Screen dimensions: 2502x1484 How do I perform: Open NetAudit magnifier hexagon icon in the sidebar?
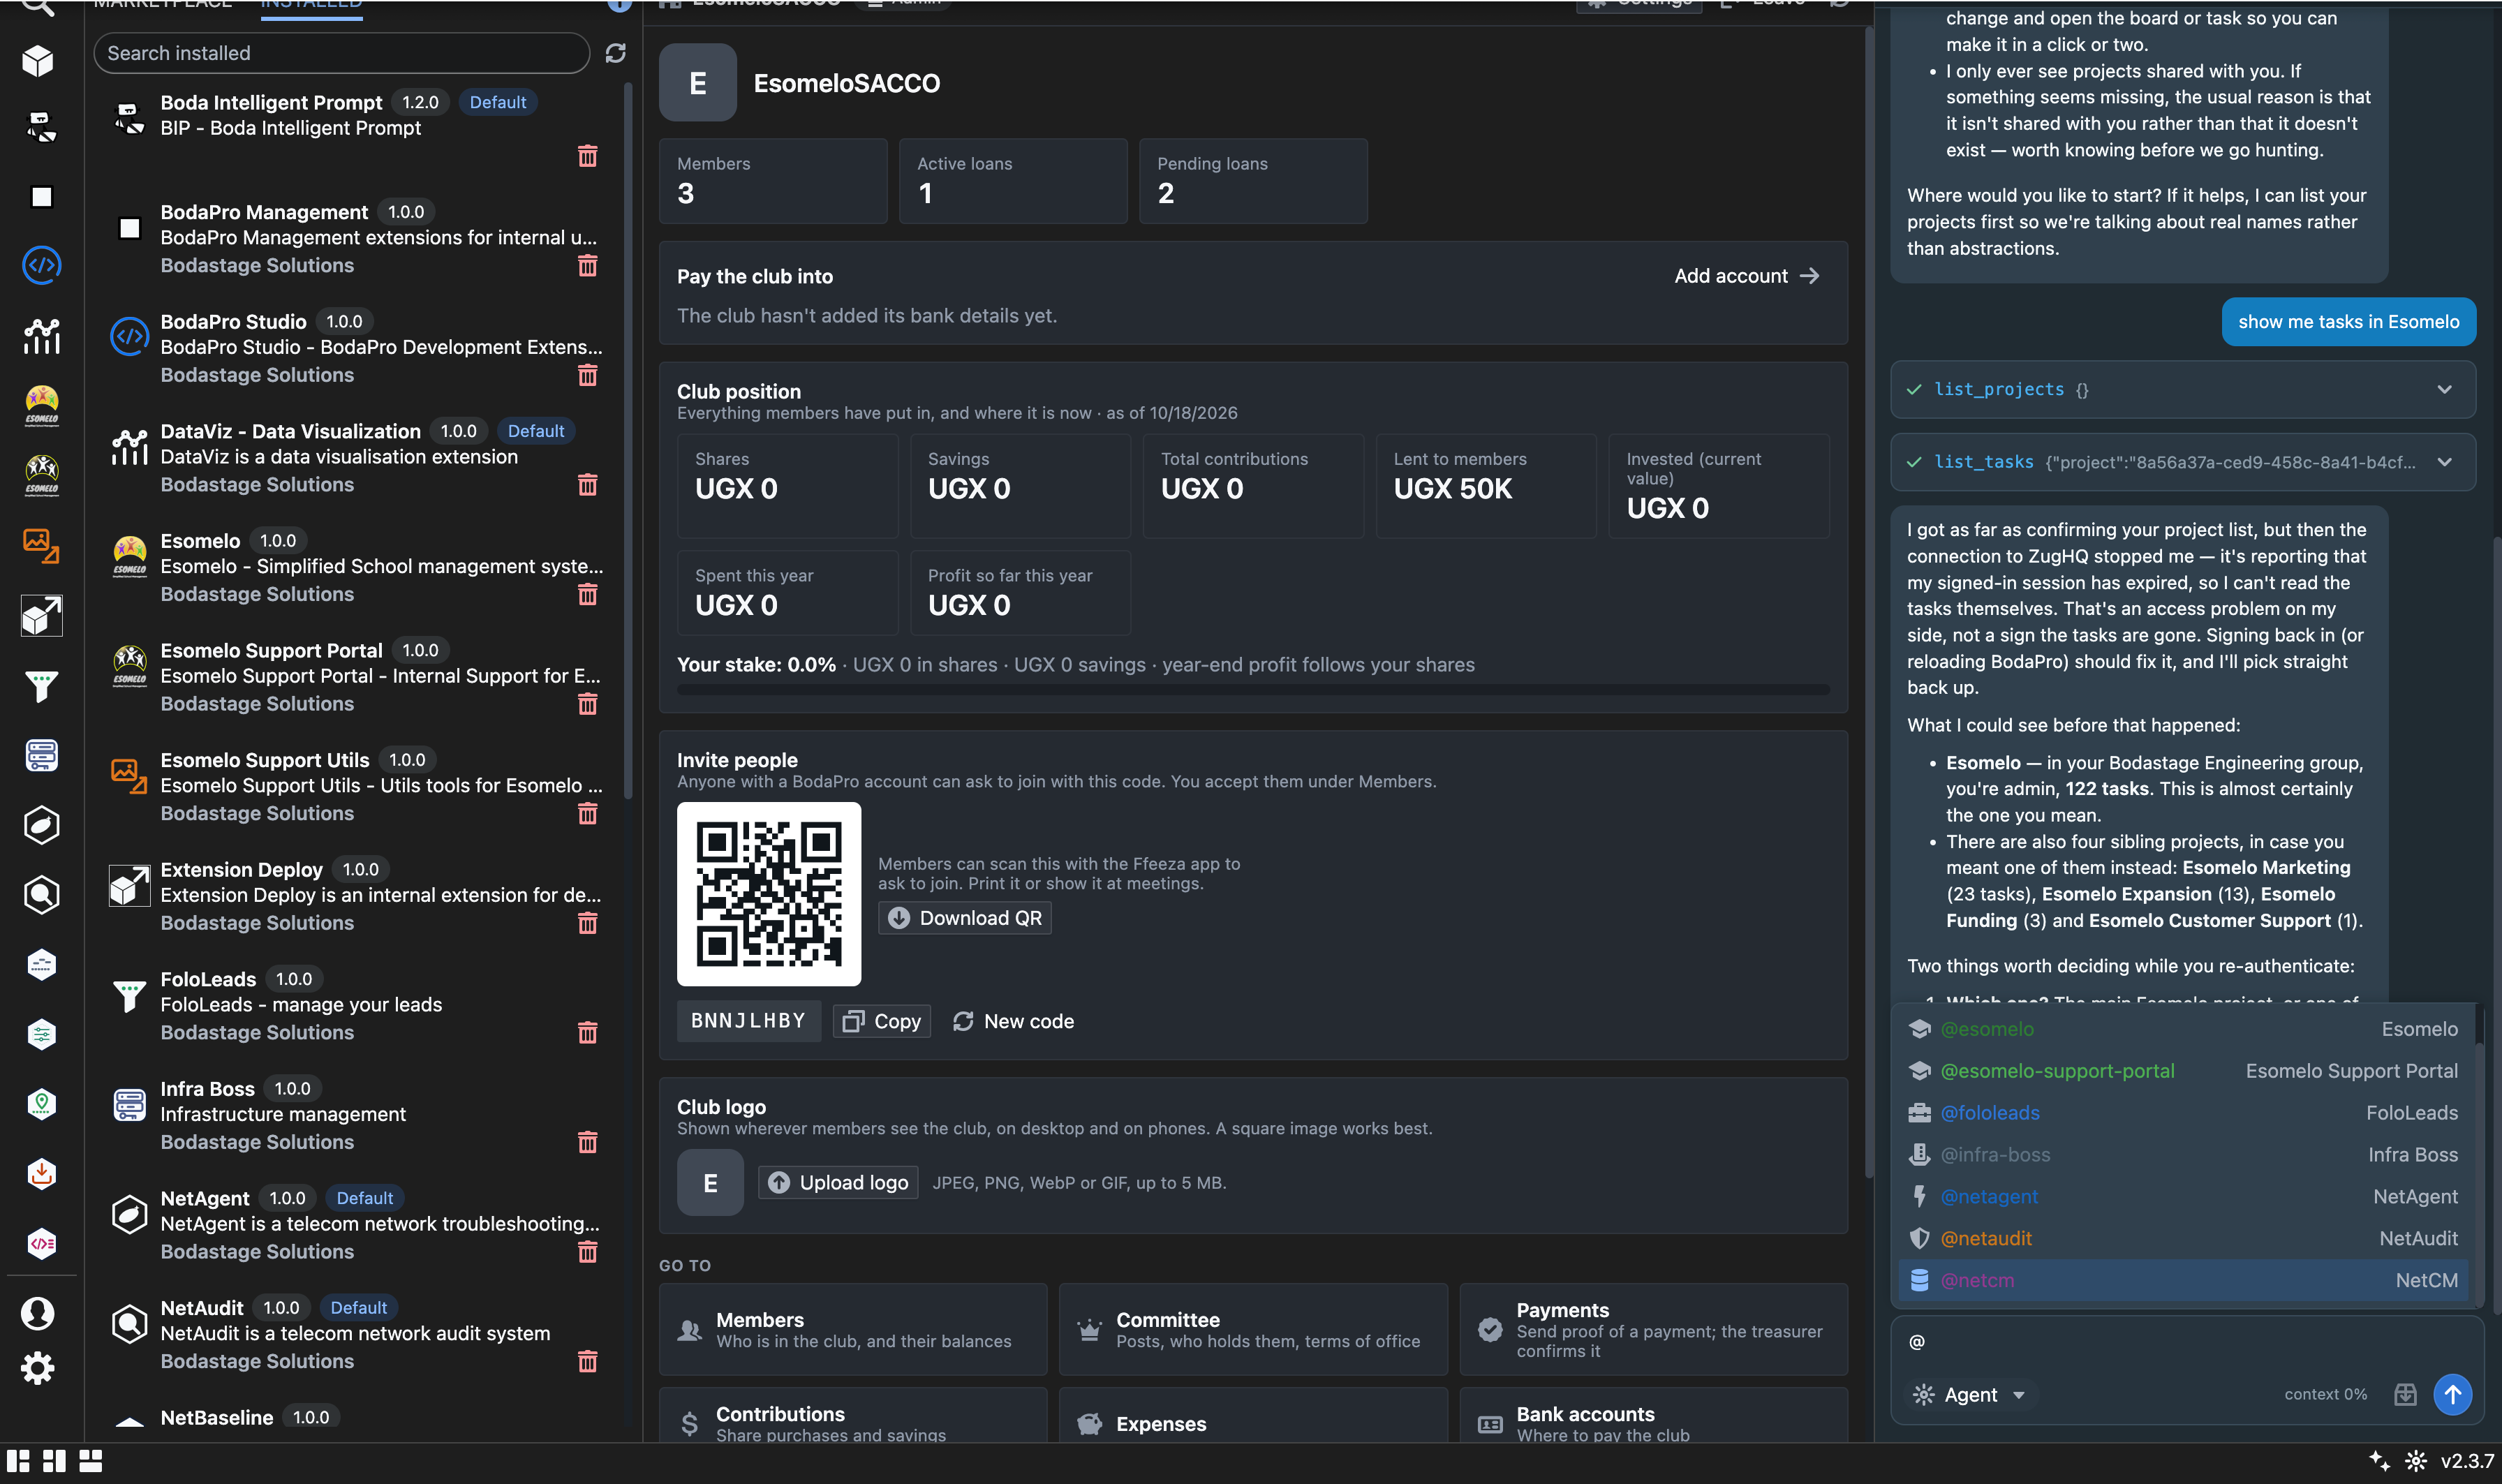click(41, 895)
